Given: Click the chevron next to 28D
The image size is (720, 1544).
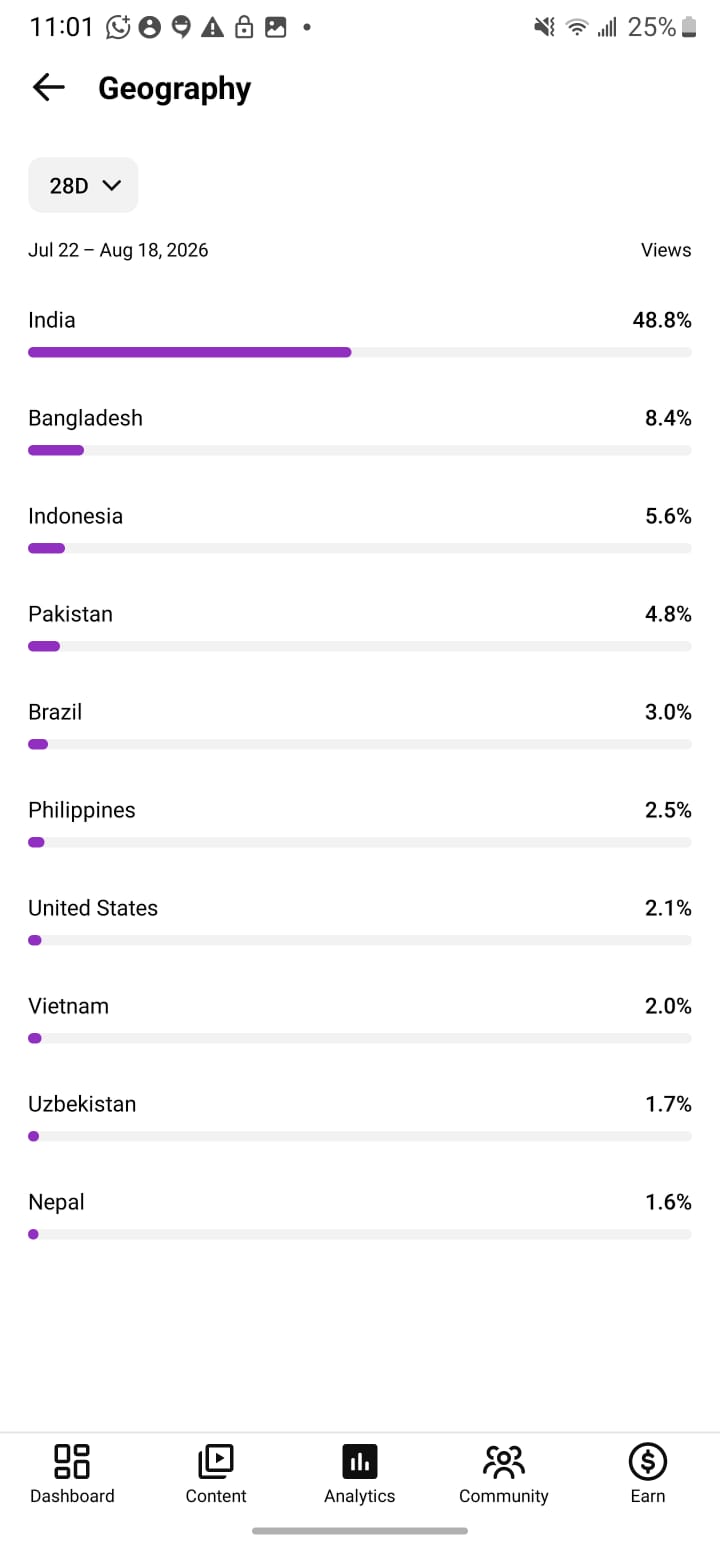Looking at the screenshot, I should coord(111,185).
